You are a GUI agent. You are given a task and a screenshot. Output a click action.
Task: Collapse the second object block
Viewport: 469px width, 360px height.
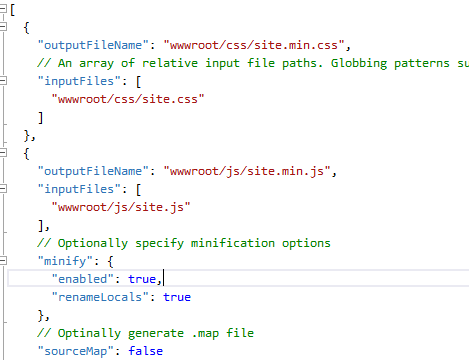point(3,152)
